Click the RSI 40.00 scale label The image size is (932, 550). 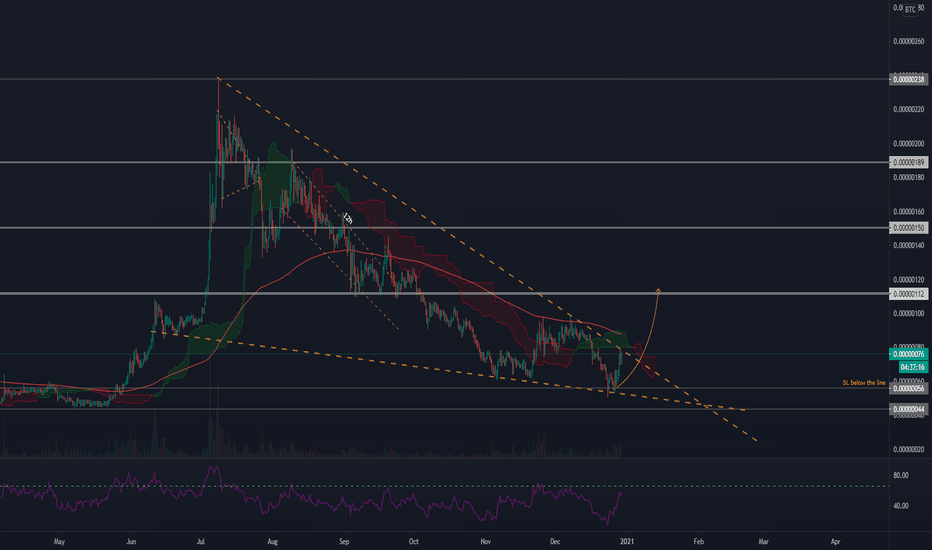(x=900, y=506)
